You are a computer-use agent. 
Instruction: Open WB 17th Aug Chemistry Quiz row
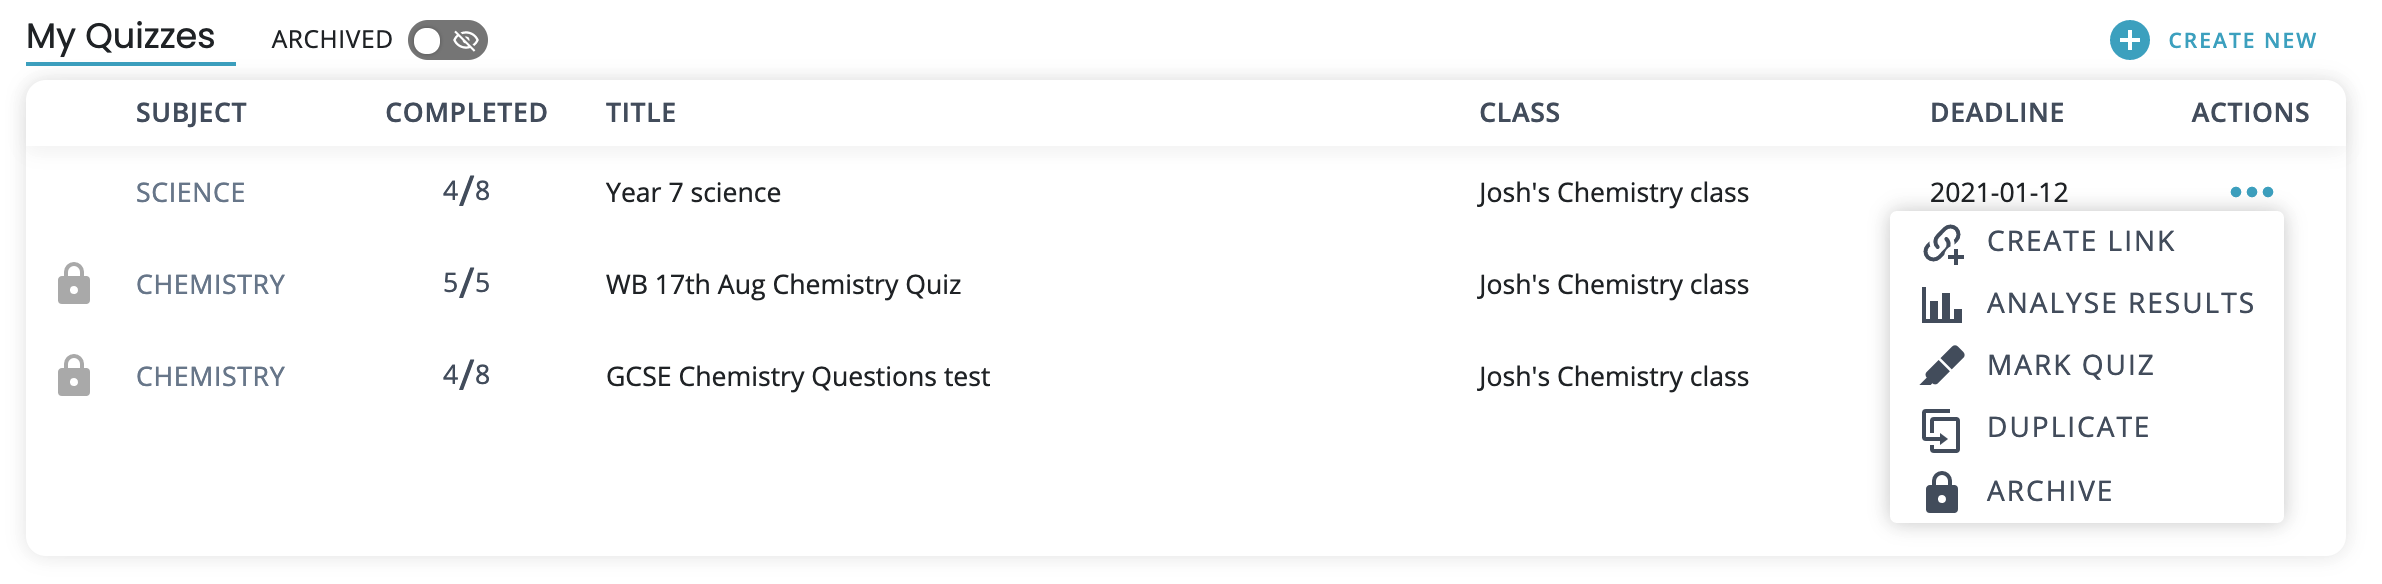[x=783, y=284]
